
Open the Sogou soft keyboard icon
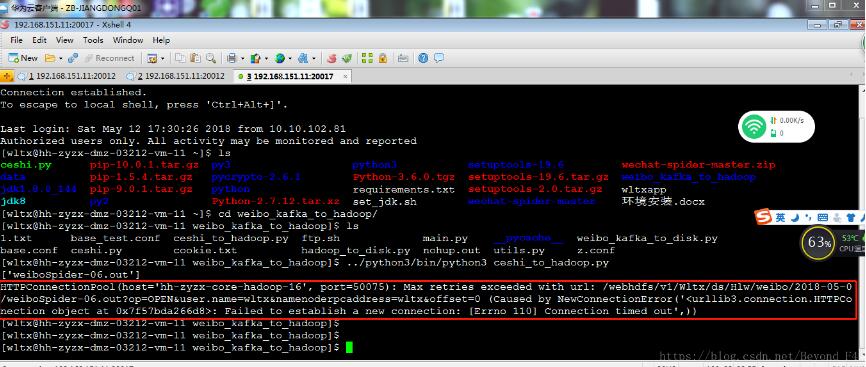[x=823, y=217]
